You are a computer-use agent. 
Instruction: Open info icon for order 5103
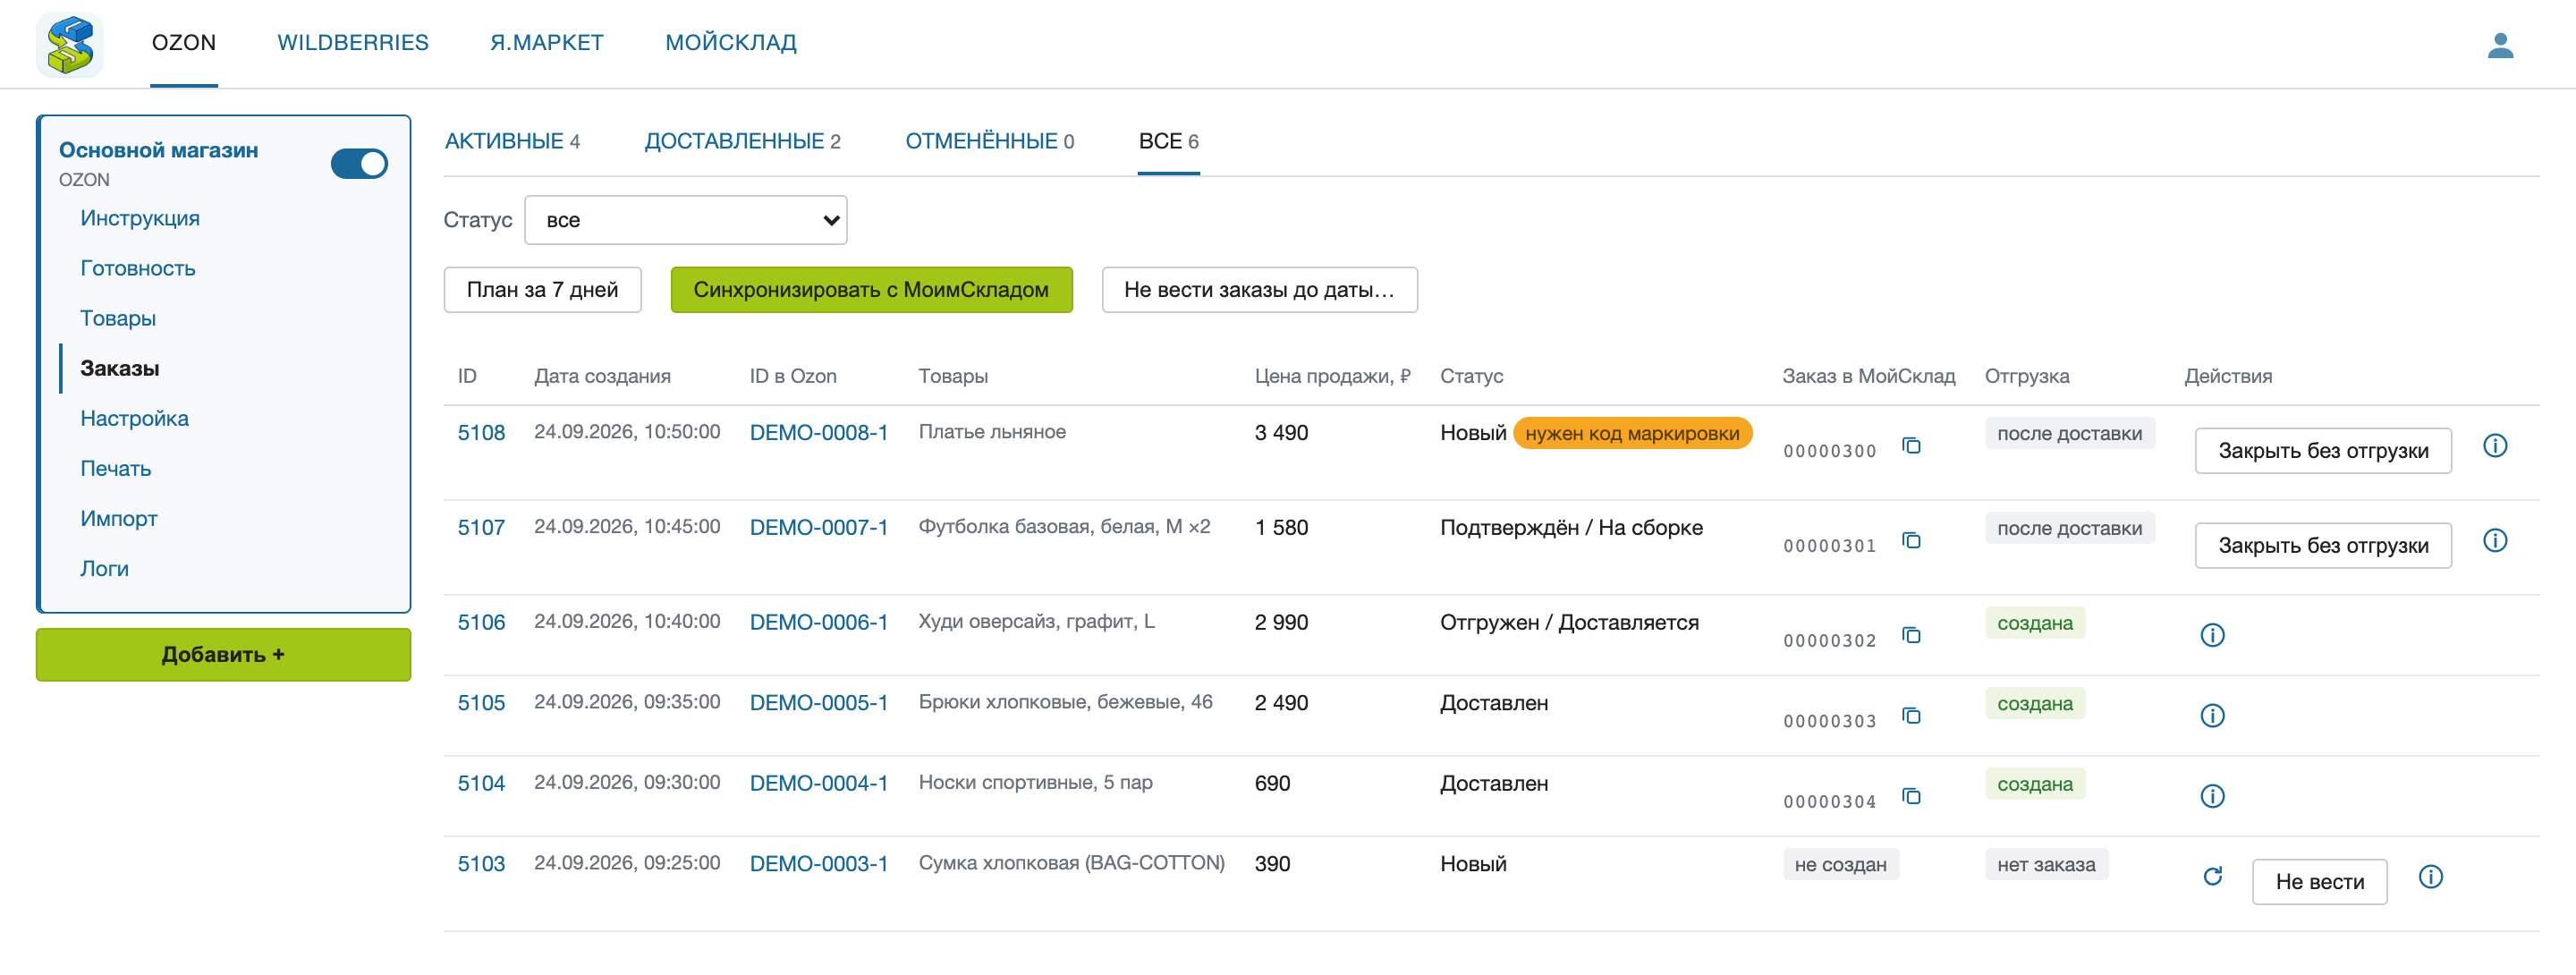(x=2431, y=877)
